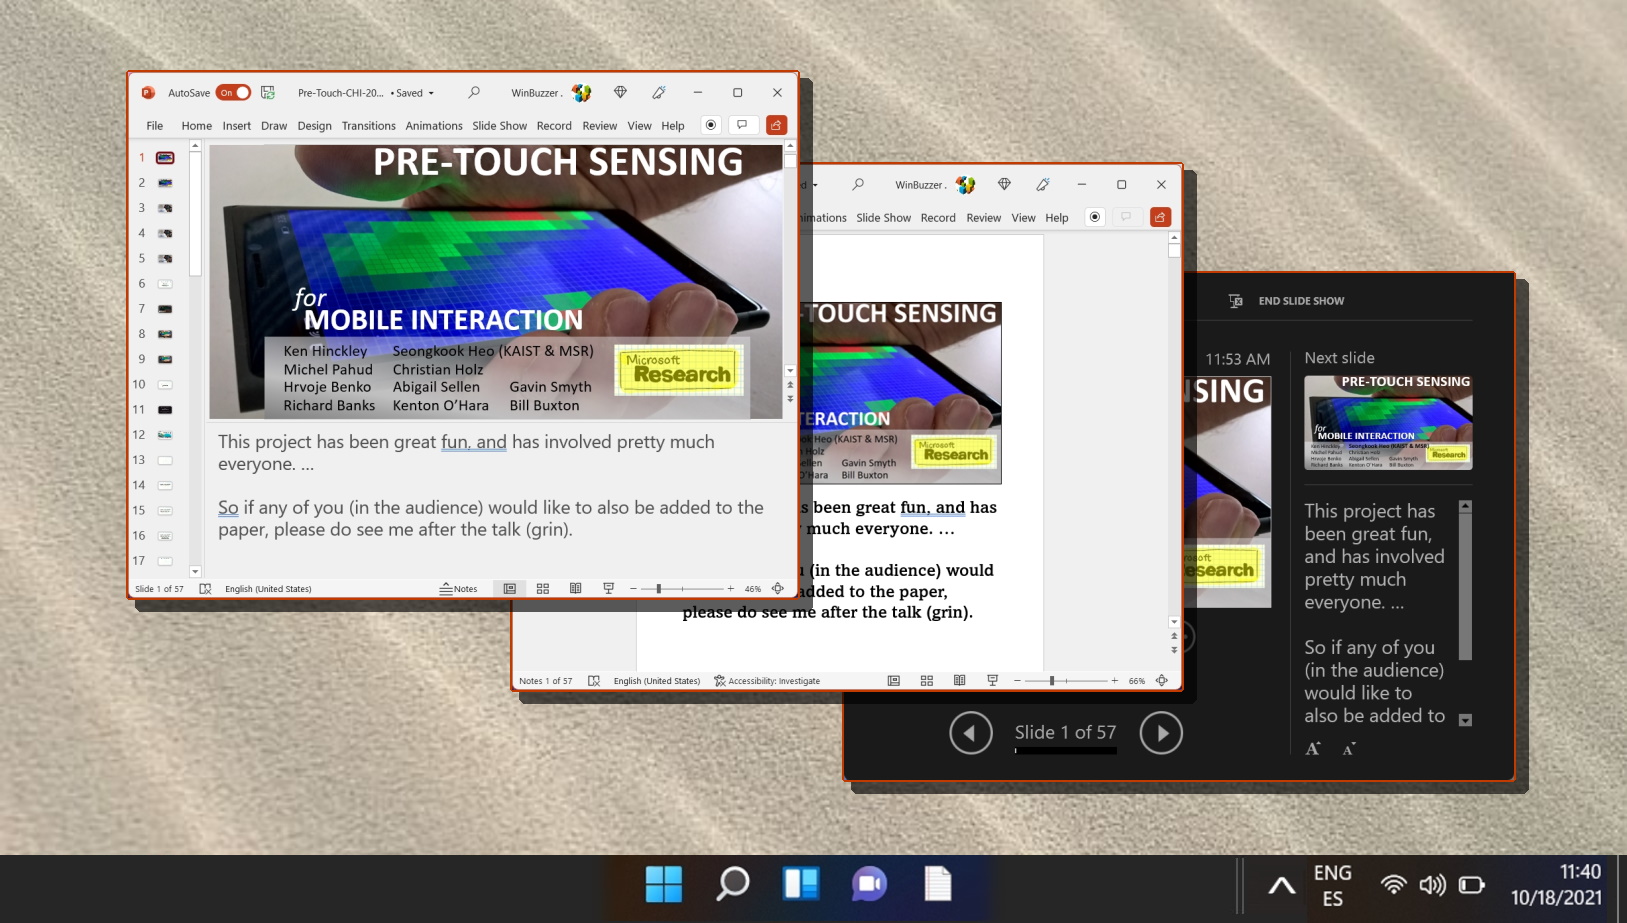Select slide 12 thumbnail in slide panel
The width and height of the screenshot is (1627, 923).
[165, 435]
